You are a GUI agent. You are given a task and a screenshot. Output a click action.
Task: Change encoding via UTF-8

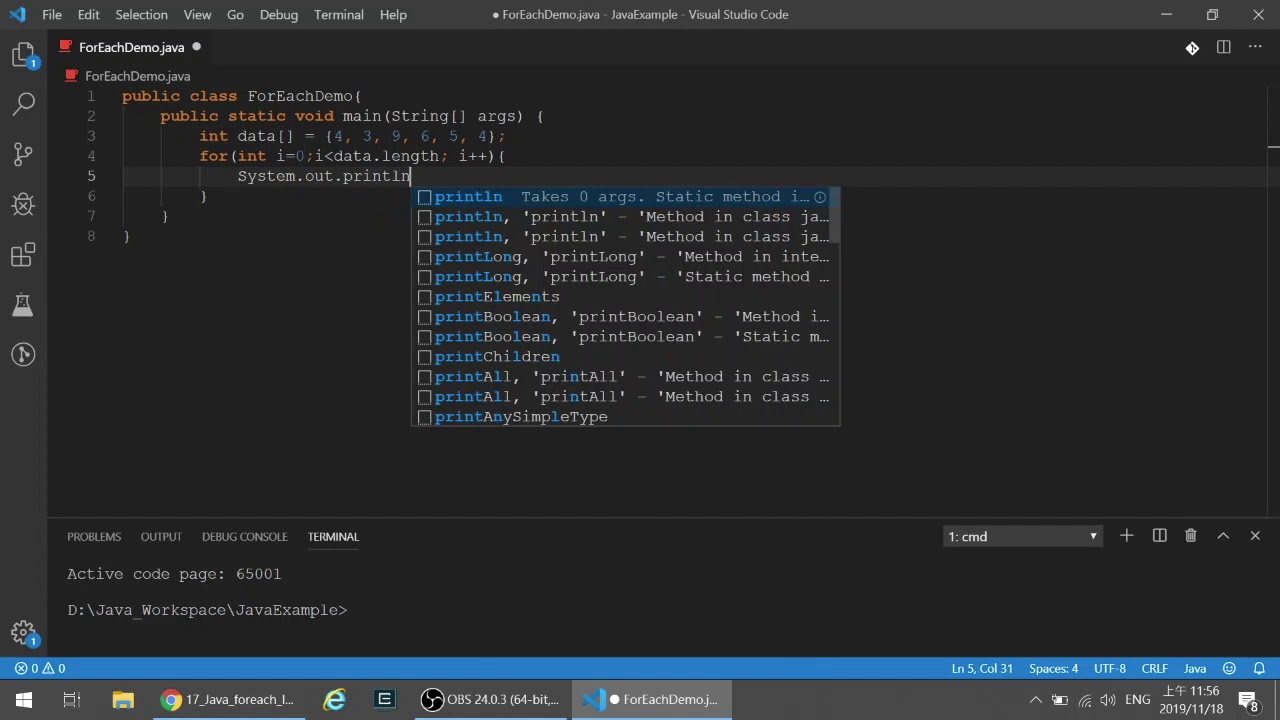pos(1109,668)
